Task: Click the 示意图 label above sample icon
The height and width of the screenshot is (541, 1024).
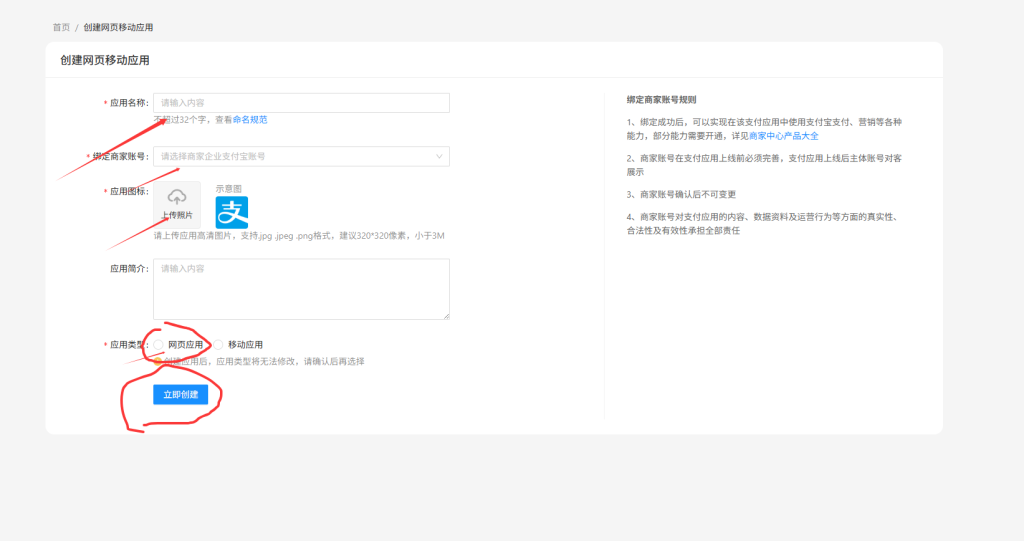Action: [229, 188]
